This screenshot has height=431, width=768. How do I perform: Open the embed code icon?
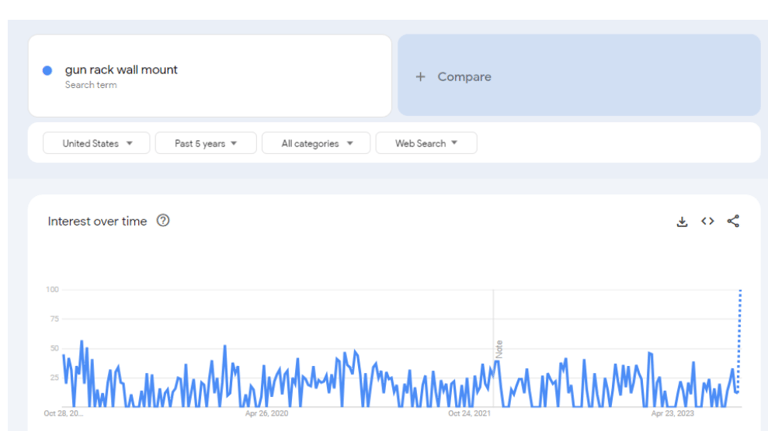pos(707,221)
